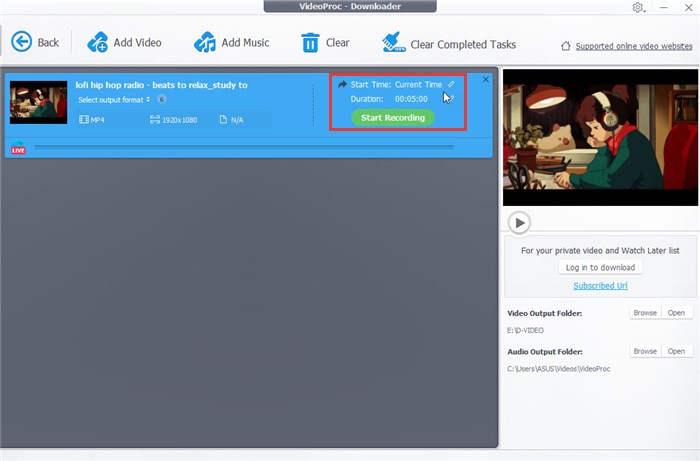Click the large video preview image
Viewport: 700px width, 461px height.
pos(600,137)
